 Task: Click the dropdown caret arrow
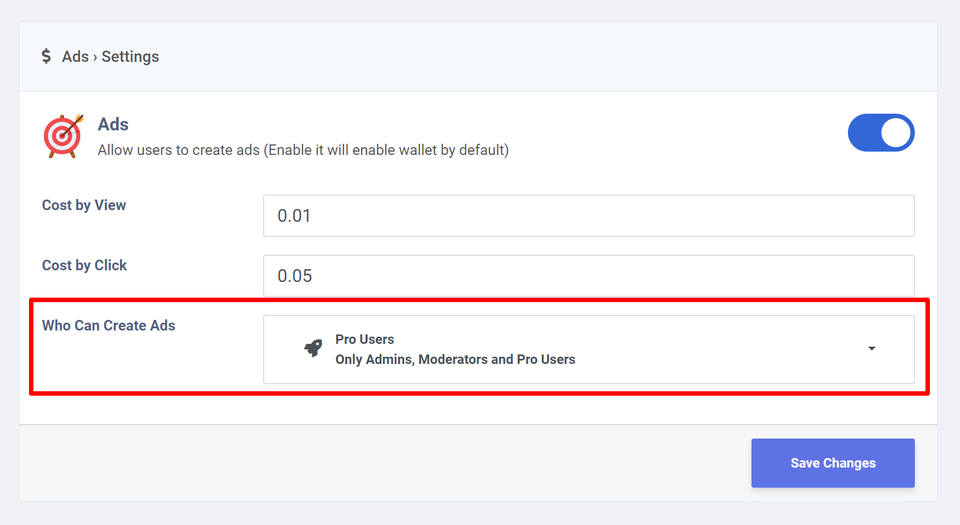click(x=872, y=349)
